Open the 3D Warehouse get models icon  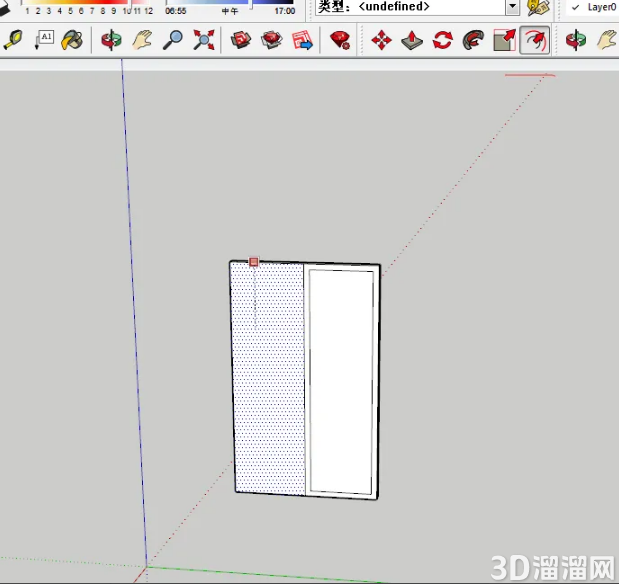point(240,40)
